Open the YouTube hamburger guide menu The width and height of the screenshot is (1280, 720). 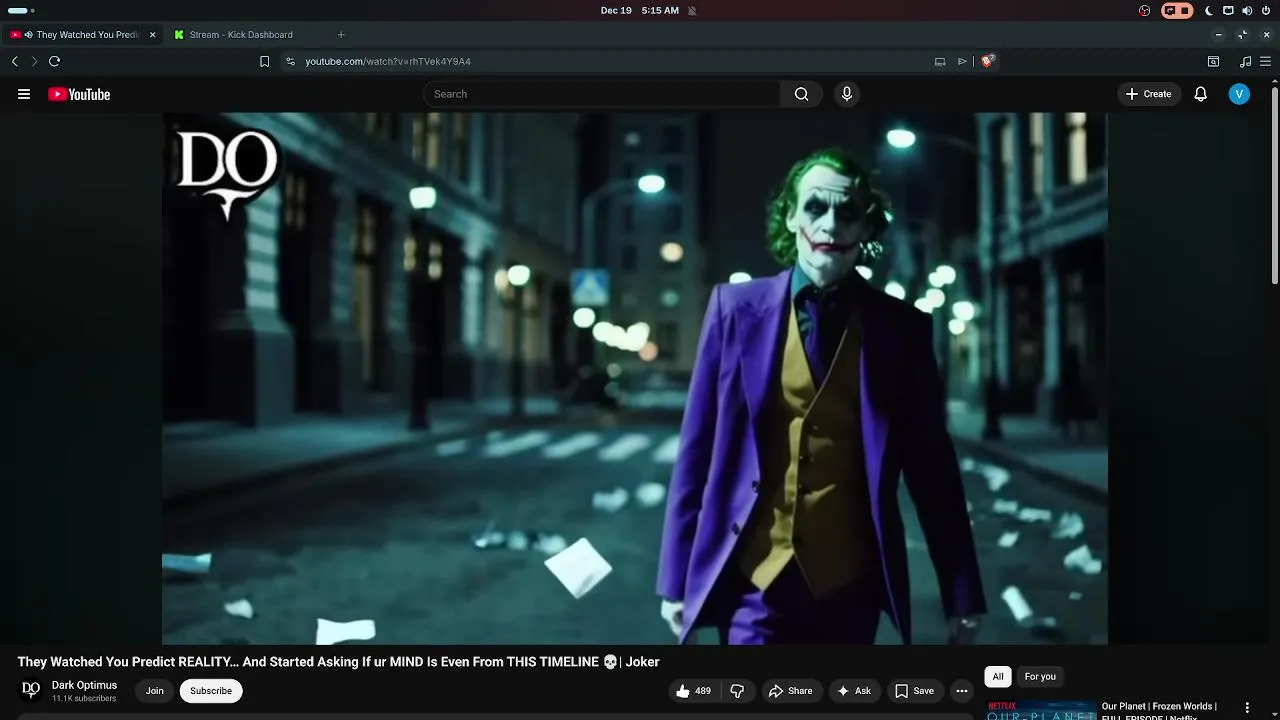pos(24,94)
